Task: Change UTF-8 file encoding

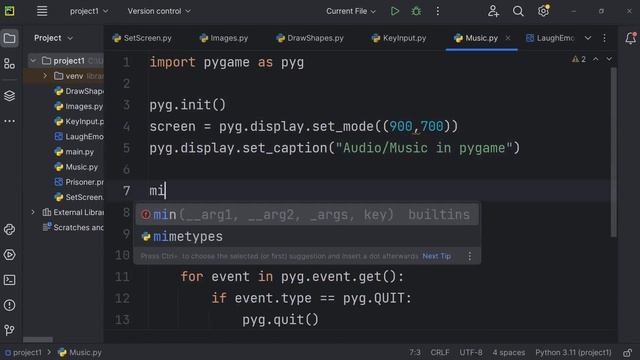Action: click(471, 353)
